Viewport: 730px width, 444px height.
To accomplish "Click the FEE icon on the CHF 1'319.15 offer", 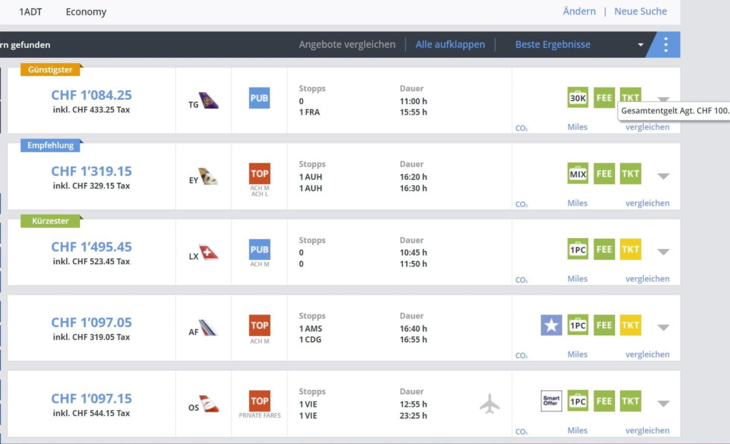I will 604,174.
